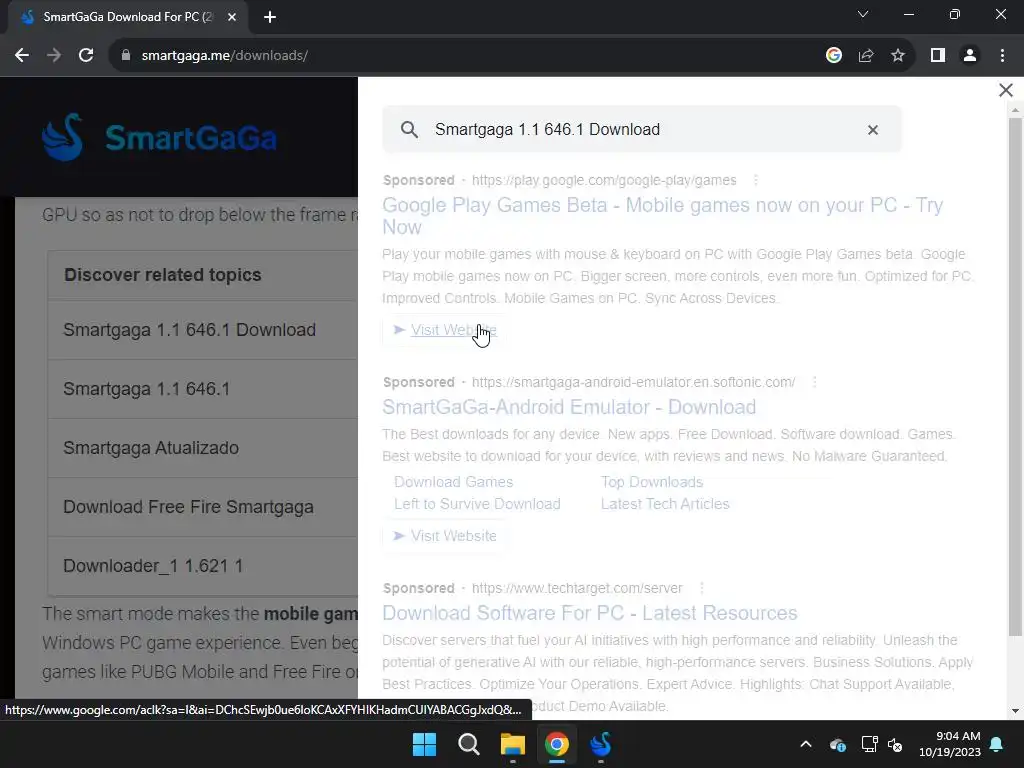The image size is (1024, 768).
Task: Open File Explorer from taskbar
Action: point(513,744)
